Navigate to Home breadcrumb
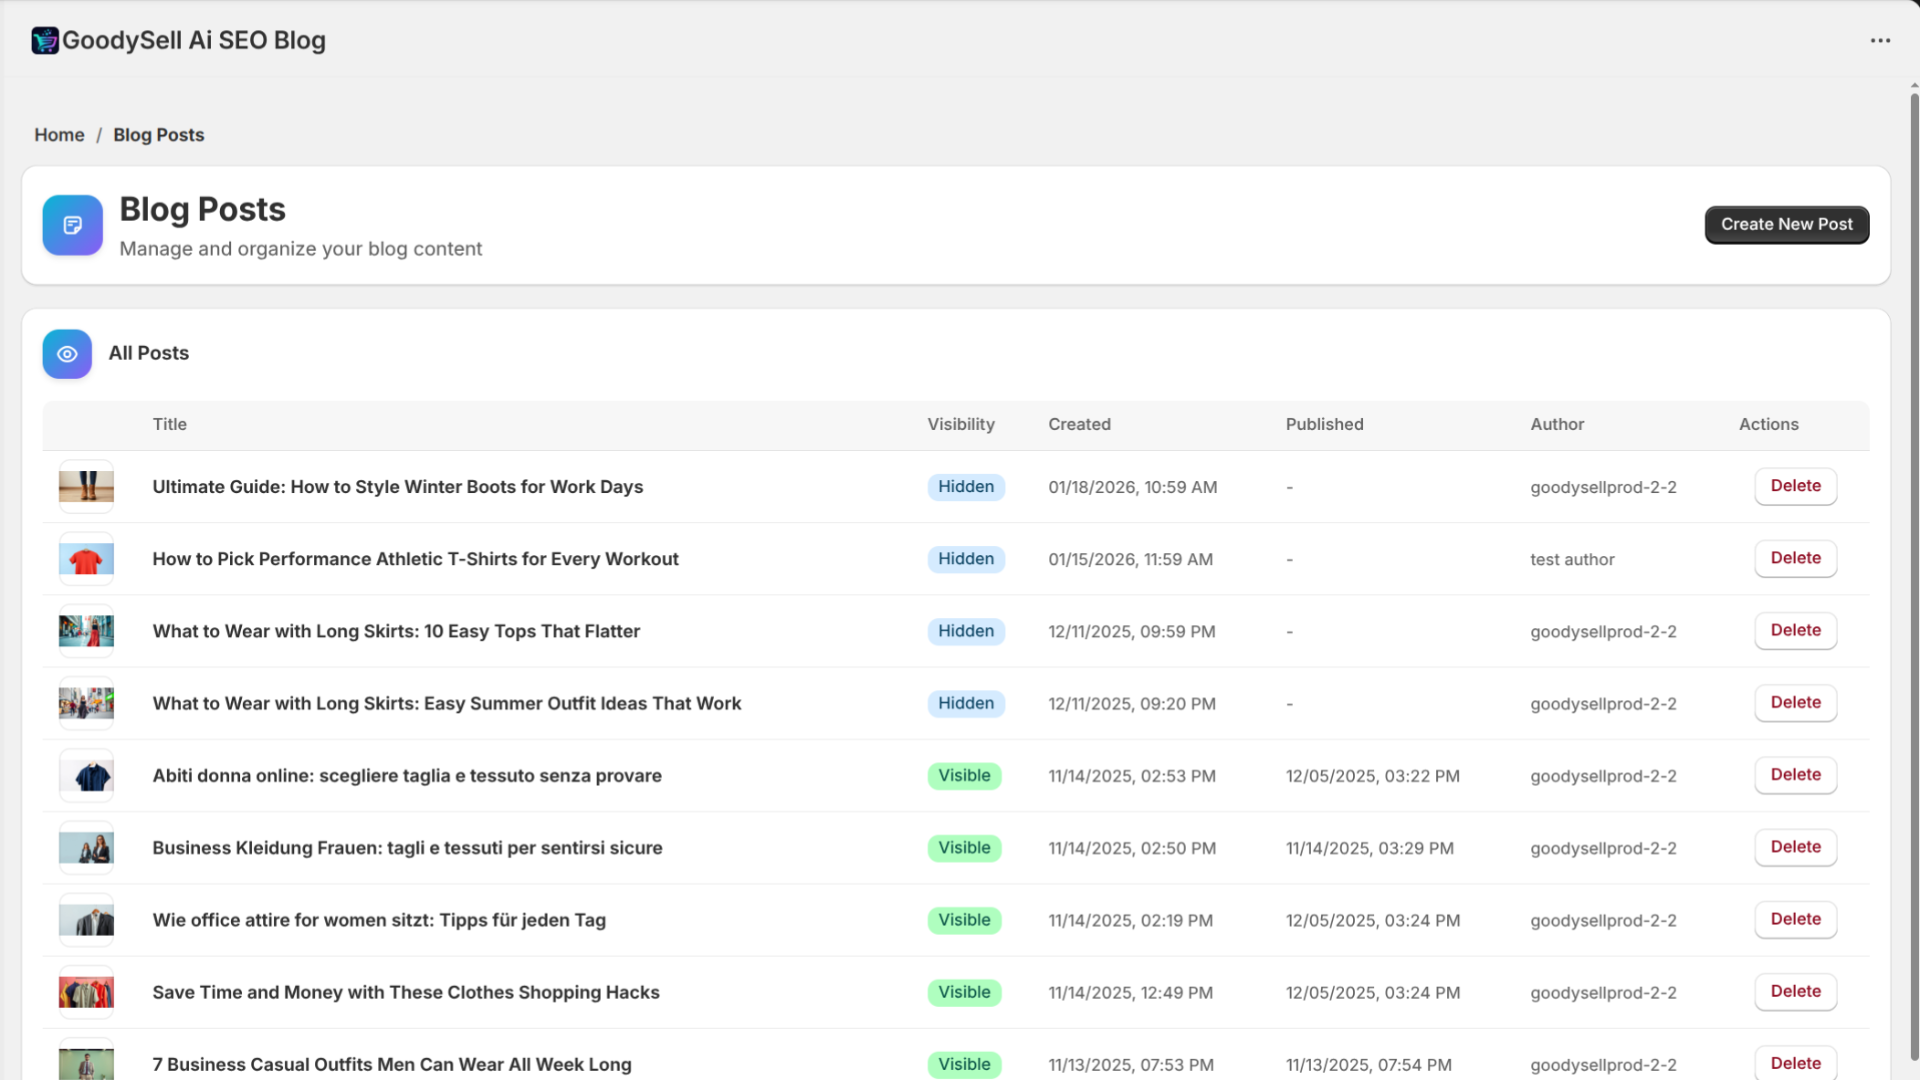1920x1080 pixels. pos(59,134)
